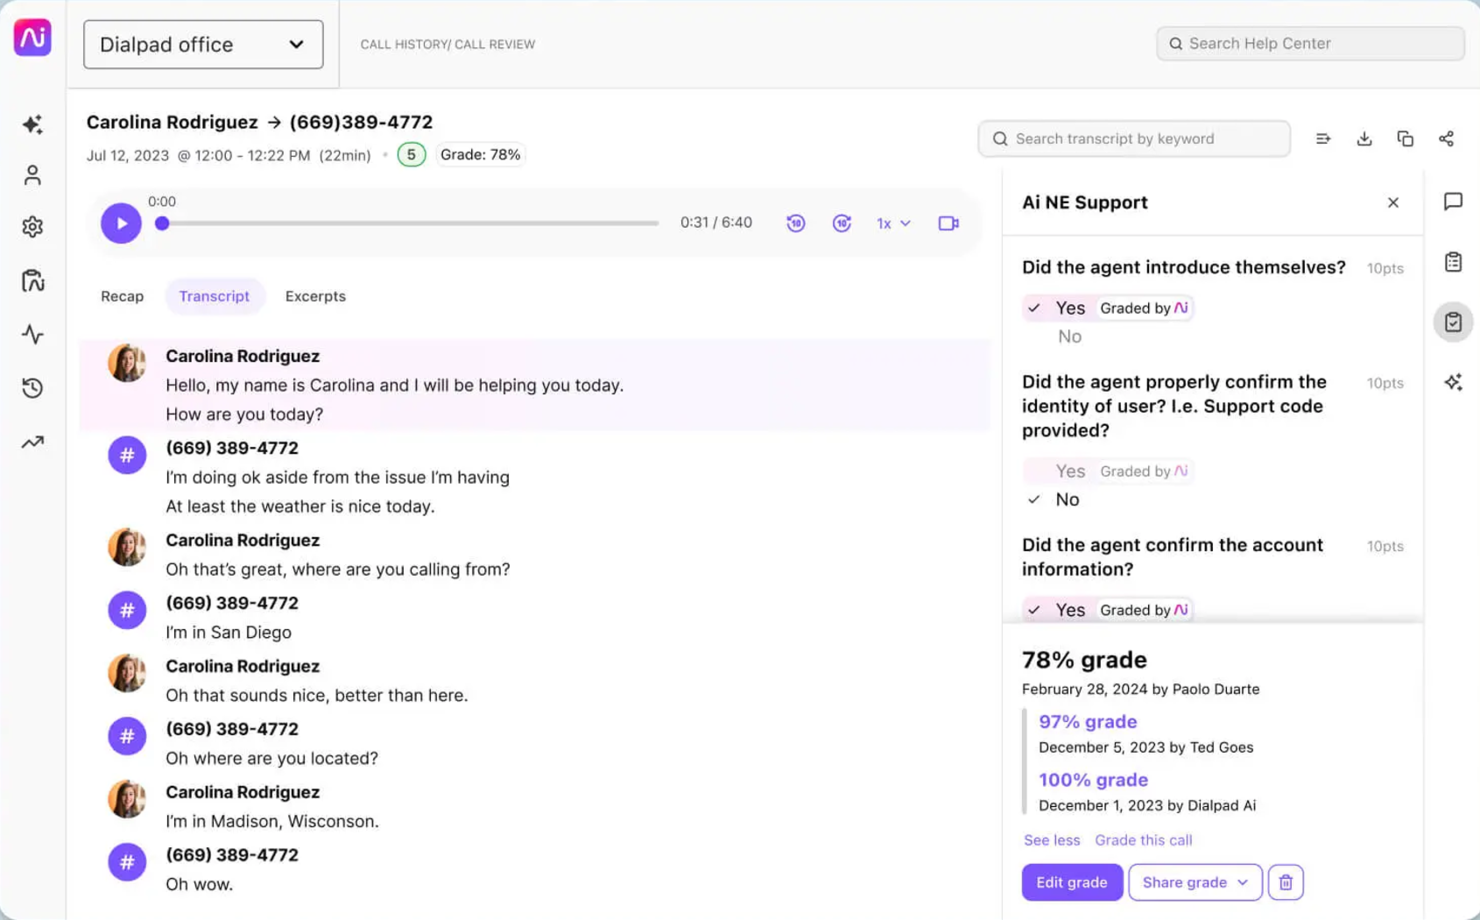Change the 1x playback speed
Viewport: 1480px width, 920px height.
click(893, 223)
